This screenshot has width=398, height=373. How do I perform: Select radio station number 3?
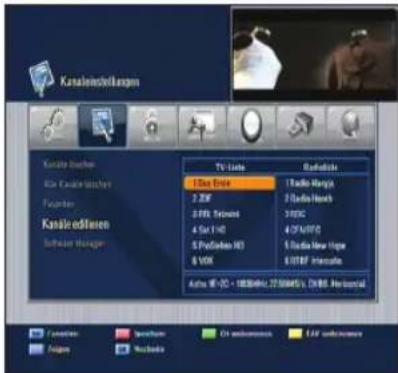click(322, 214)
